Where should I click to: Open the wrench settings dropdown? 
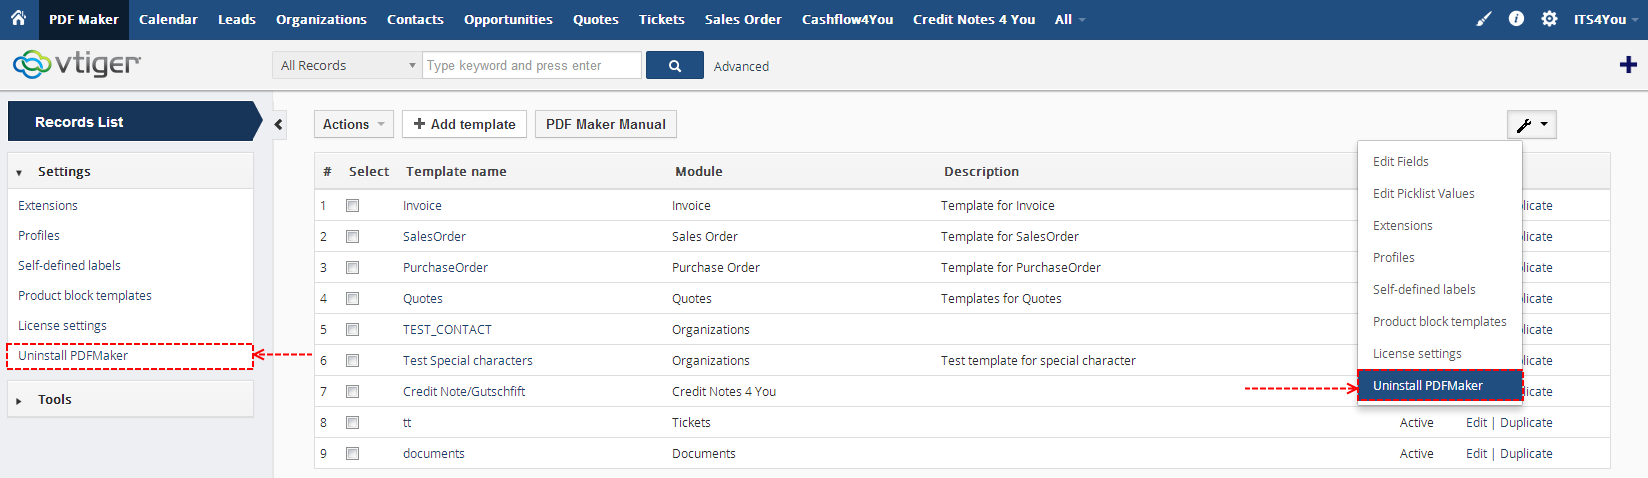[x=1532, y=125]
